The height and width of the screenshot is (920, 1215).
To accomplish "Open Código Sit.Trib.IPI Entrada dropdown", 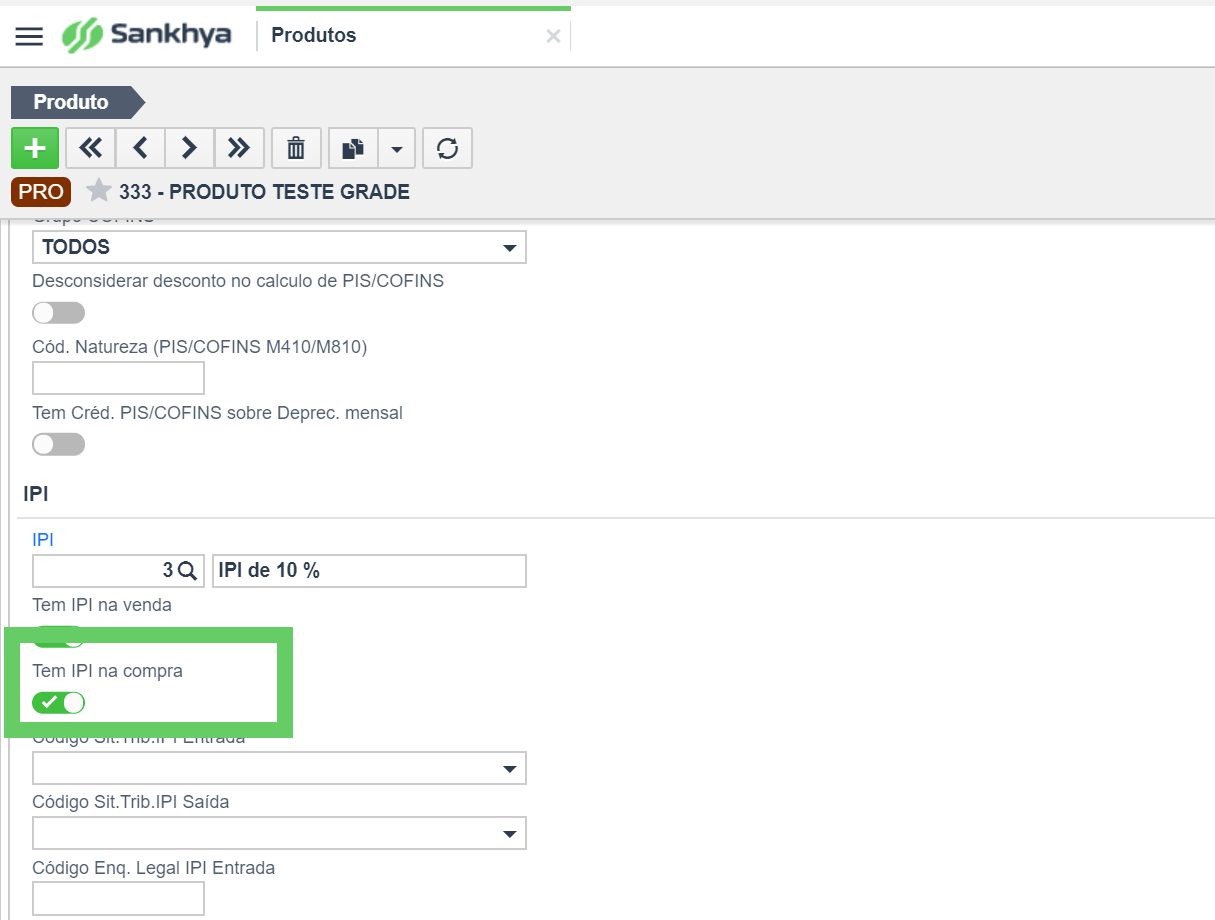I will [279, 768].
